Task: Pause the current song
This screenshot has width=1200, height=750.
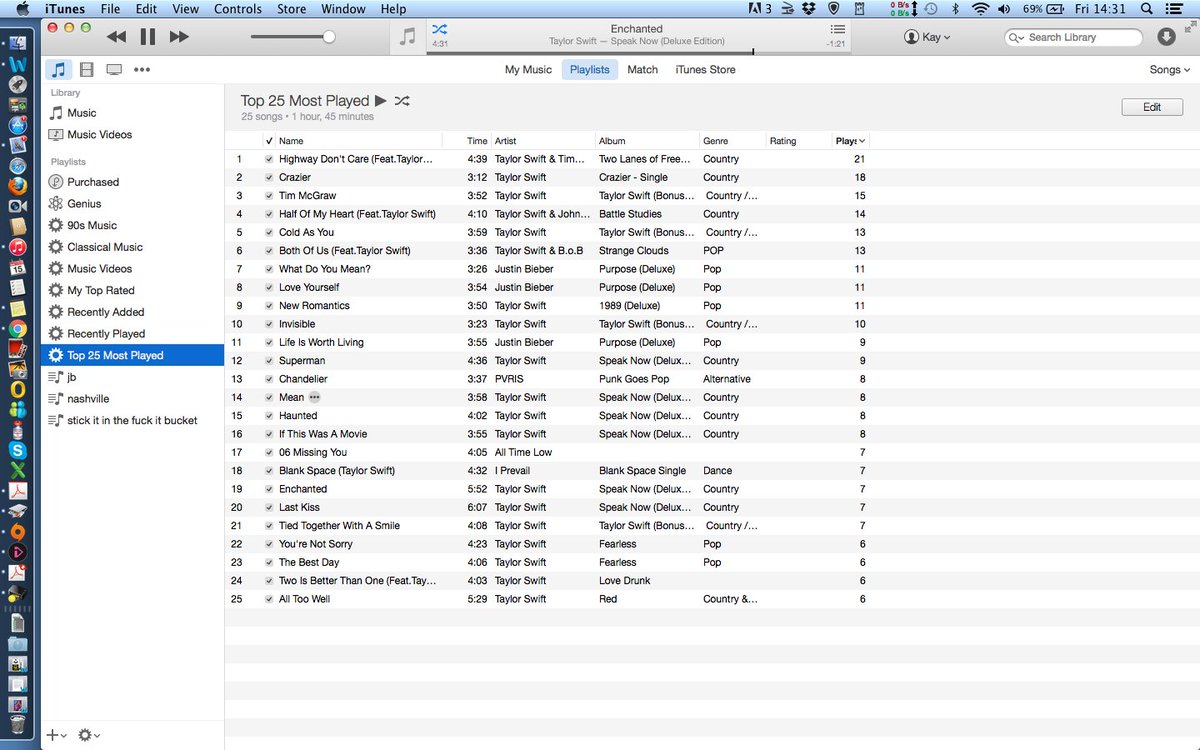Action: 148,37
